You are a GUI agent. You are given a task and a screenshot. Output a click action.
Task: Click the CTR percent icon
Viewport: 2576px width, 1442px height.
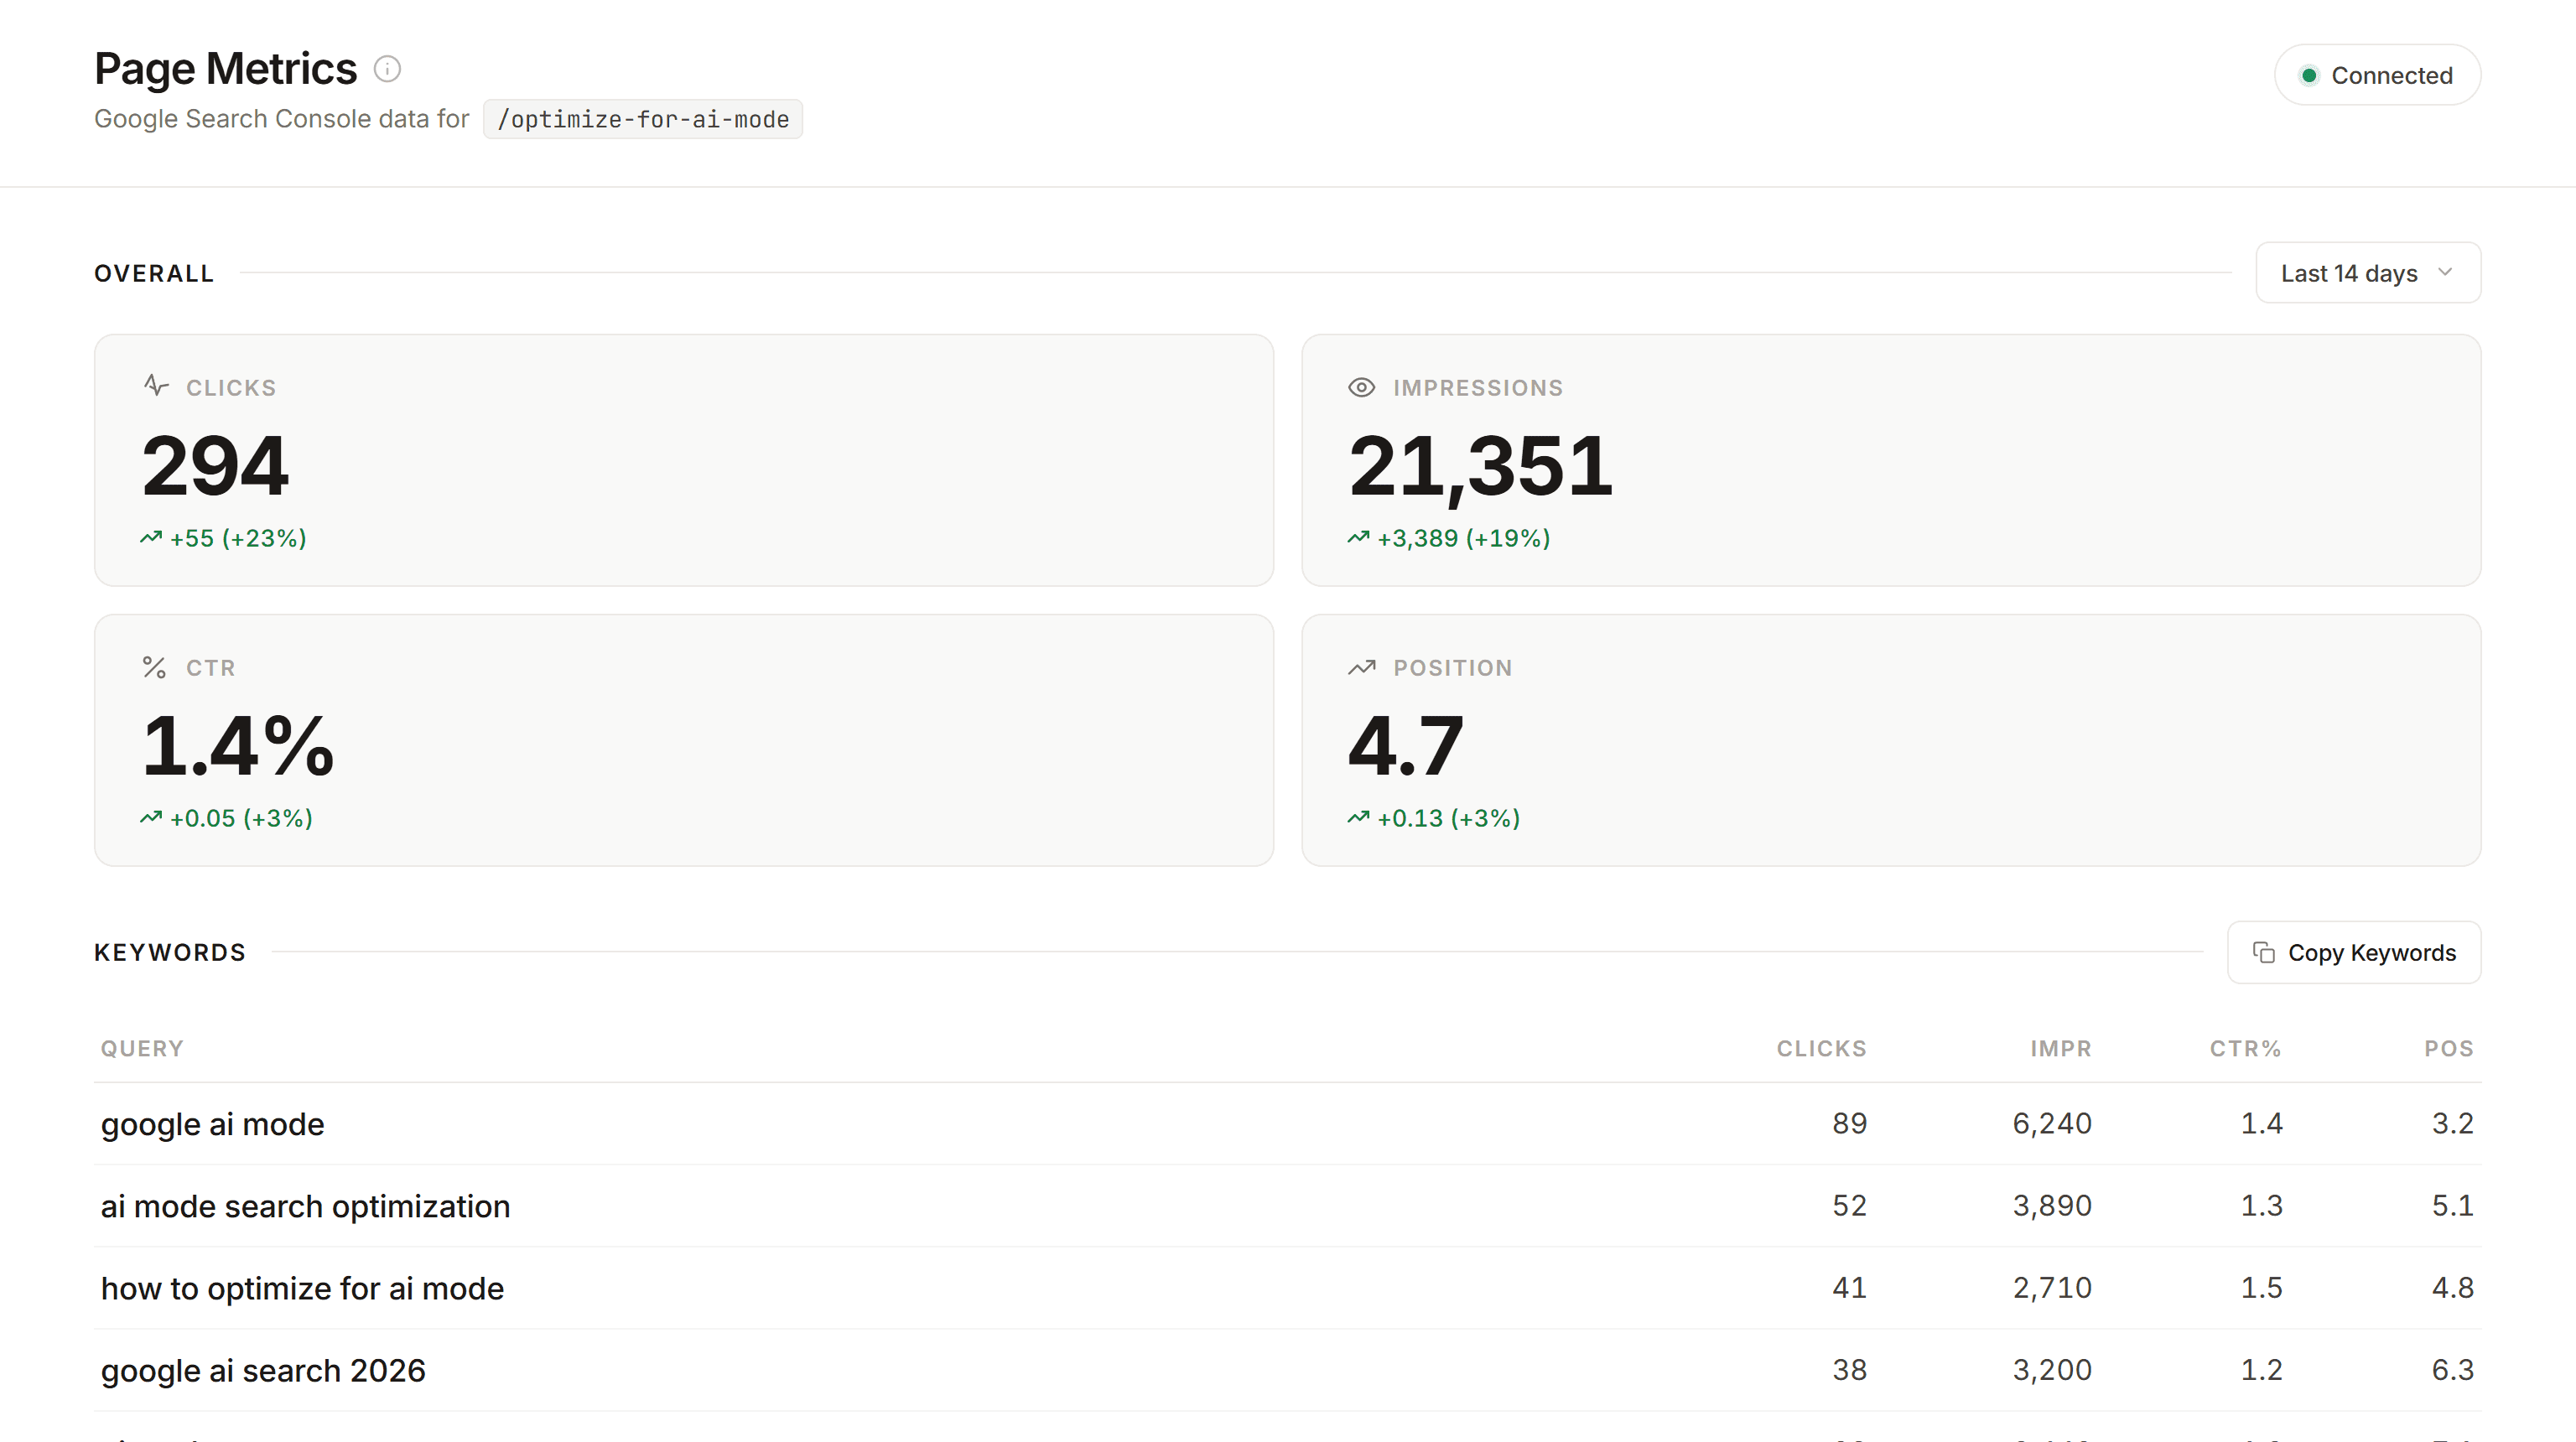154,667
